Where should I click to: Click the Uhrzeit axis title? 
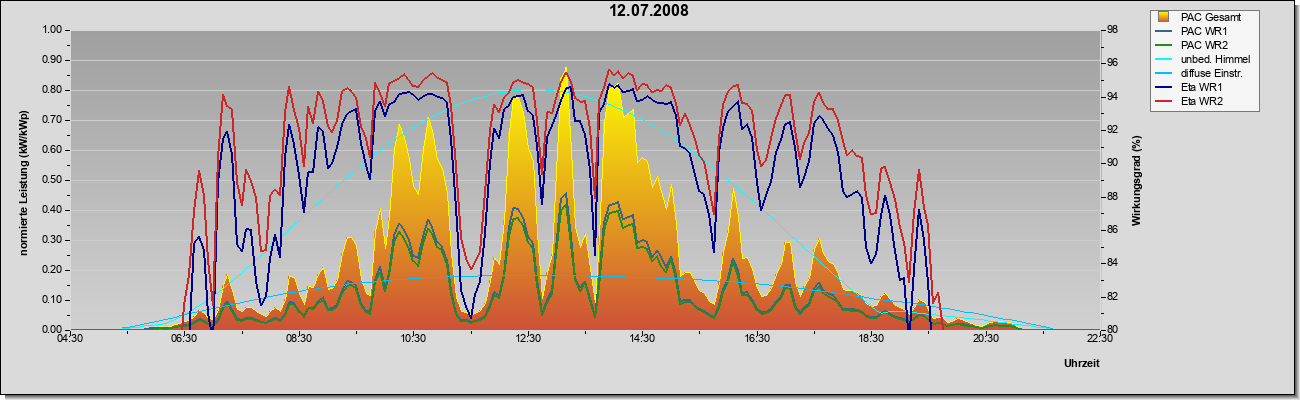(1082, 365)
